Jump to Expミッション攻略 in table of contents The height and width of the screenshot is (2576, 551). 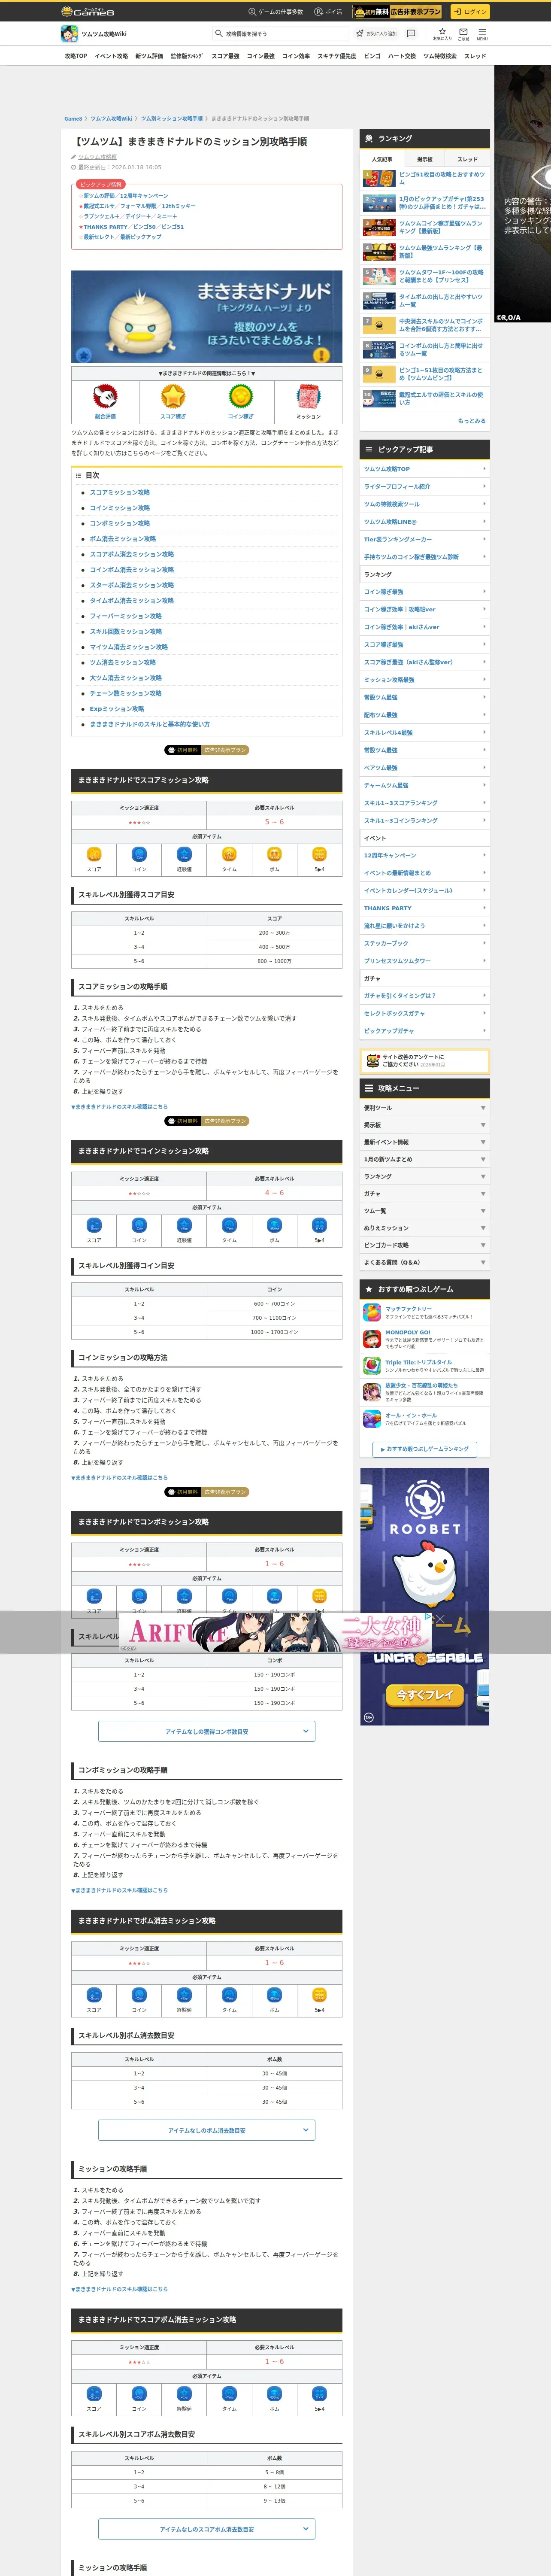coord(117,709)
